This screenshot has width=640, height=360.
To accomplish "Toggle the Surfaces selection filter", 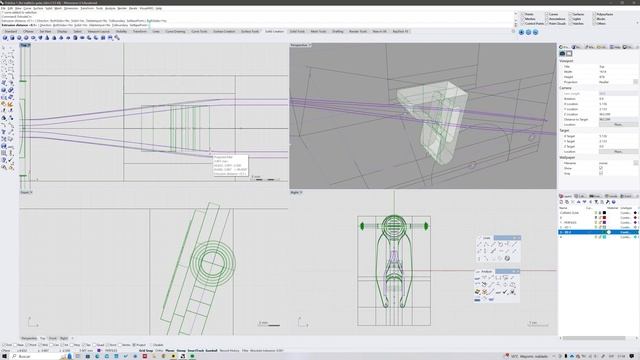I will pos(571,14).
